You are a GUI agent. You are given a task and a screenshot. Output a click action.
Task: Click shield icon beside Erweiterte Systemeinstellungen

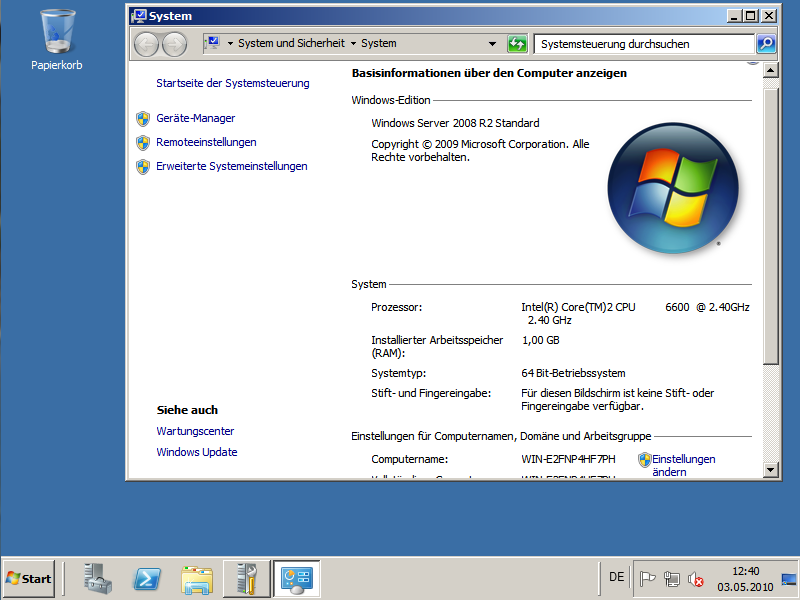[x=143, y=166]
